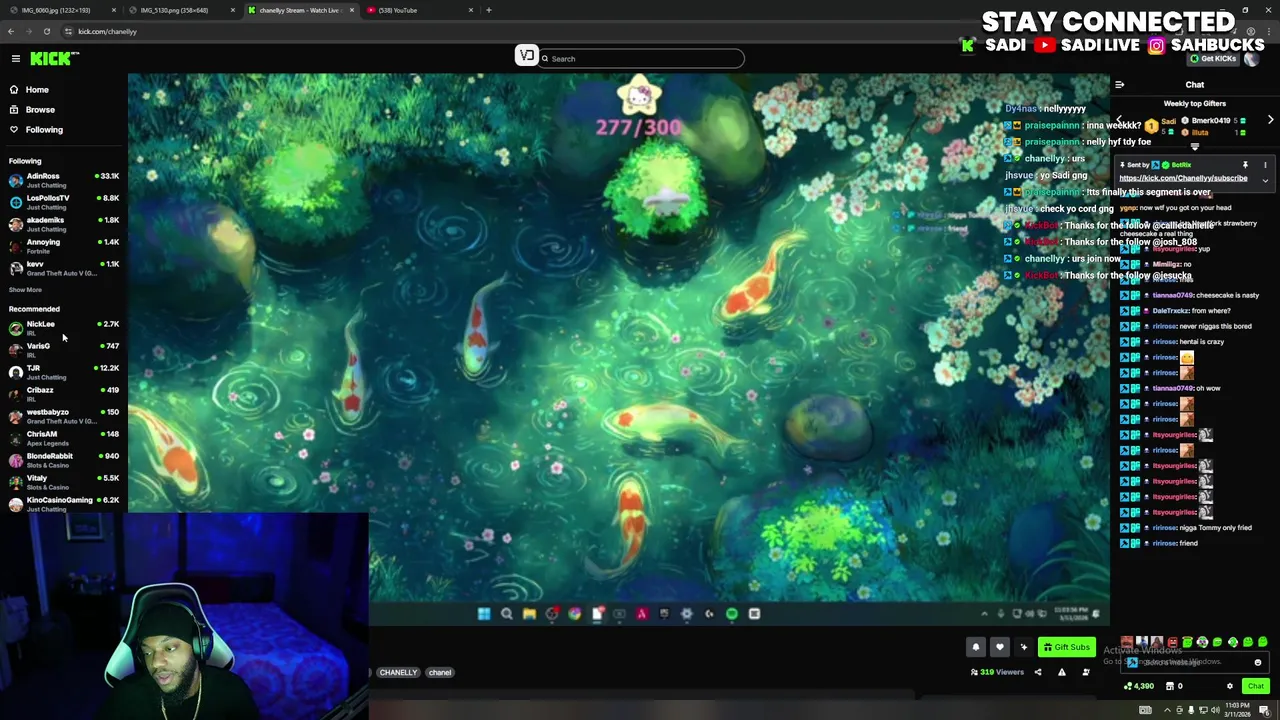Click the site info icon in address bar

click(x=68, y=31)
